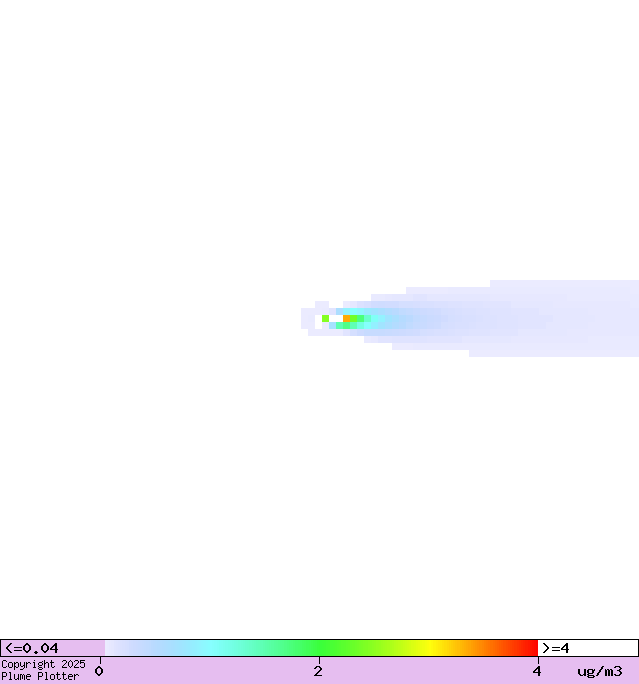This screenshot has width=639, height=684.
Task: Click the white '>=4' legend box
Action: point(587,648)
